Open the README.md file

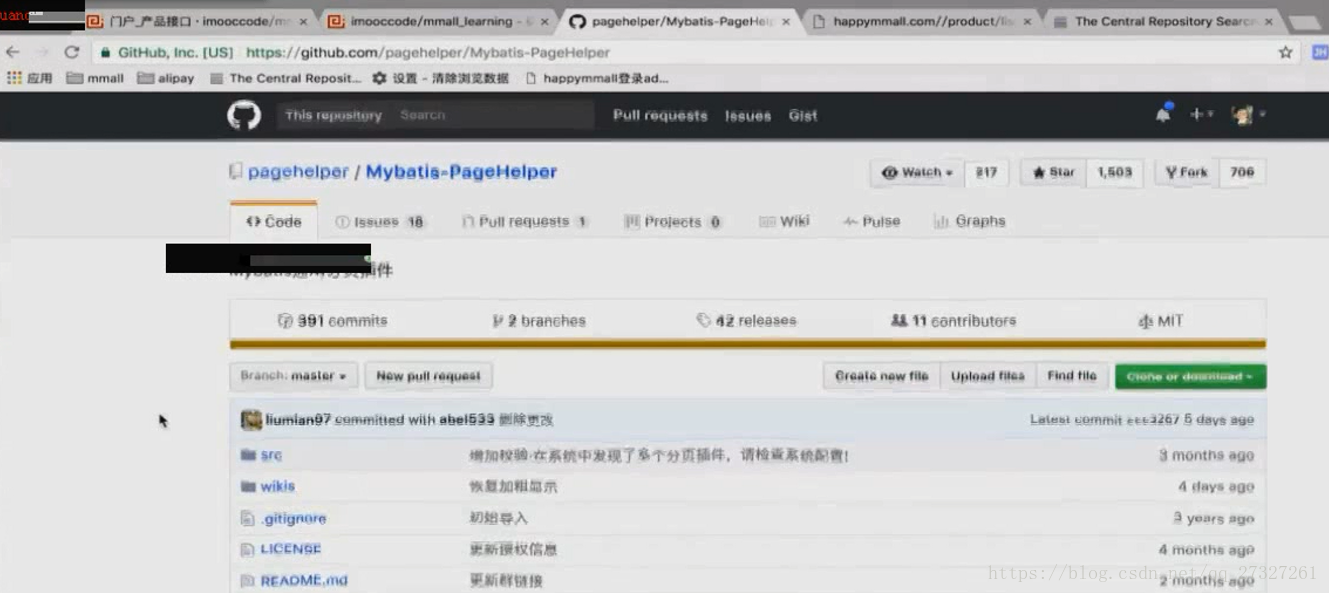(304, 581)
